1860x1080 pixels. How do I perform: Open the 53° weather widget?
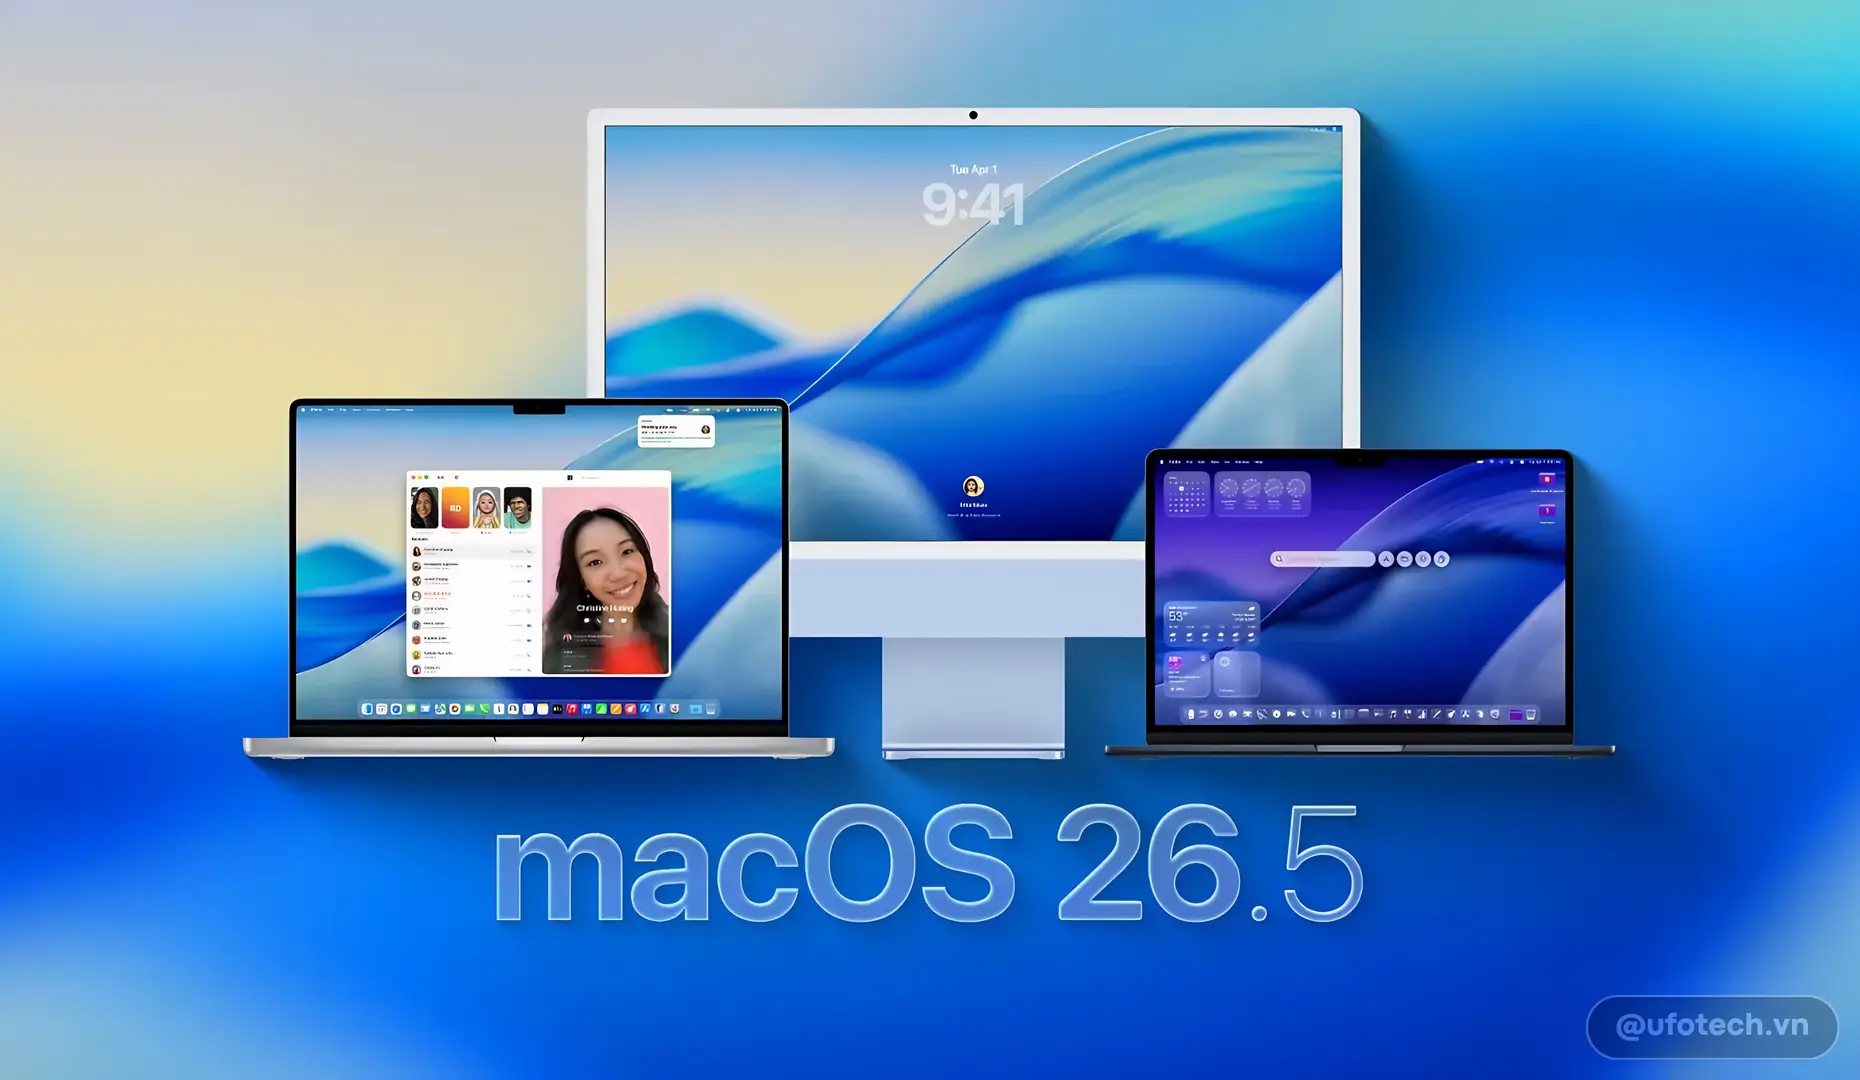coord(1211,624)
